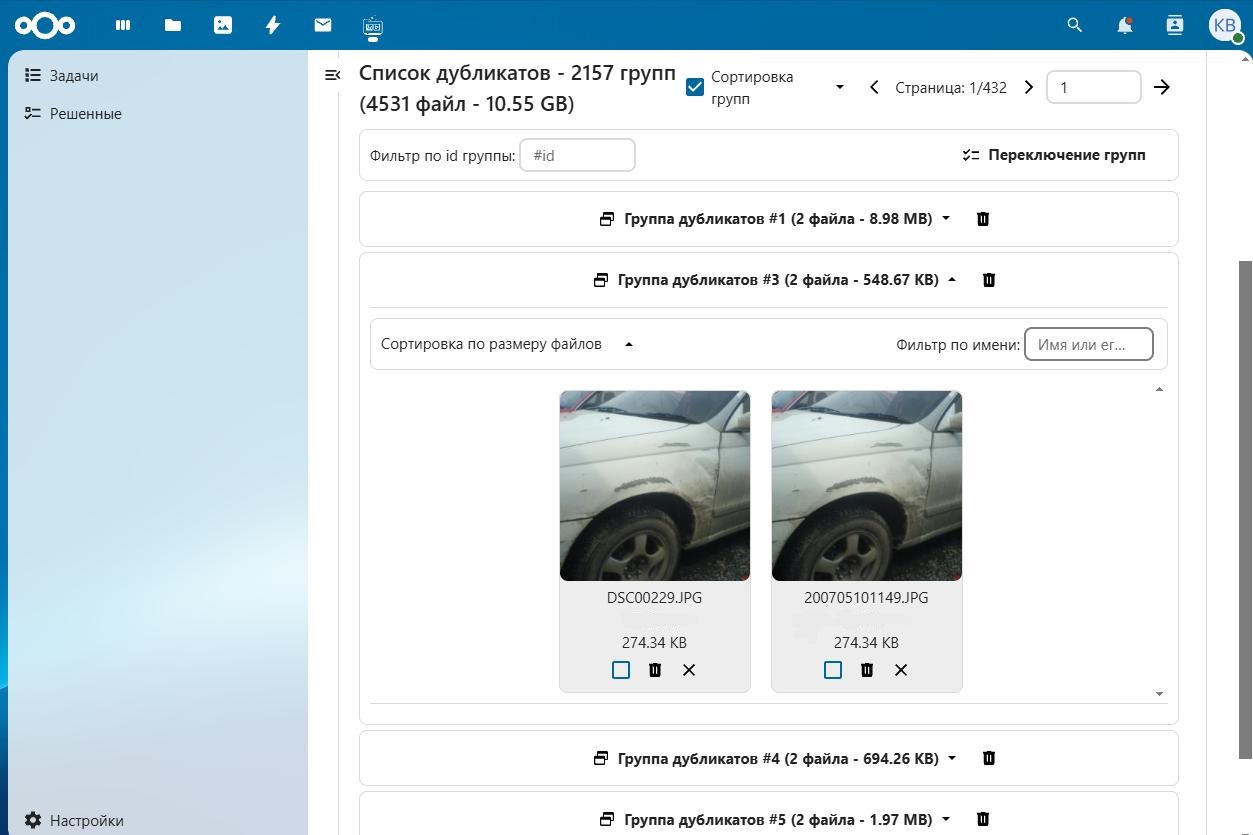Delete duplicate group #3 trash icon
Screen dimensions: 1253x835
989,280
